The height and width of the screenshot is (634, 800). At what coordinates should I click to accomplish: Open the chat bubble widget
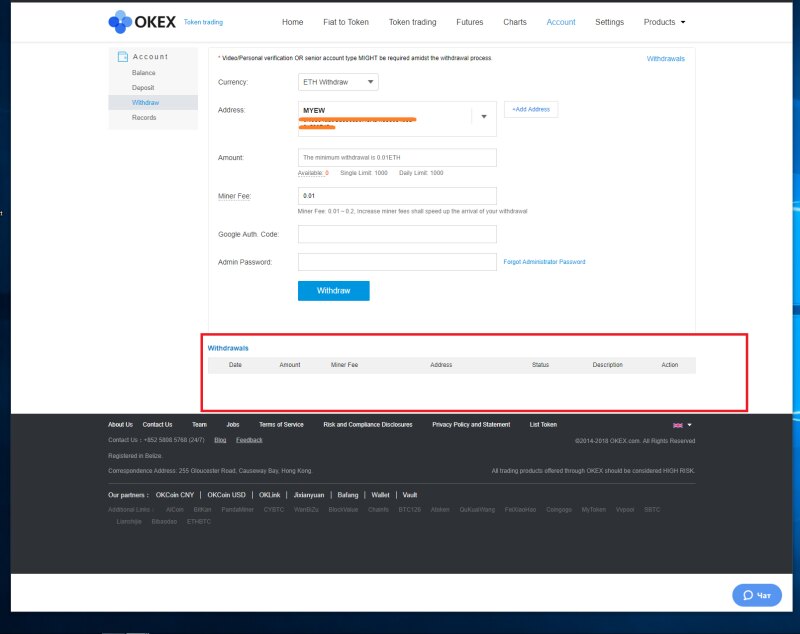point(756,595)
